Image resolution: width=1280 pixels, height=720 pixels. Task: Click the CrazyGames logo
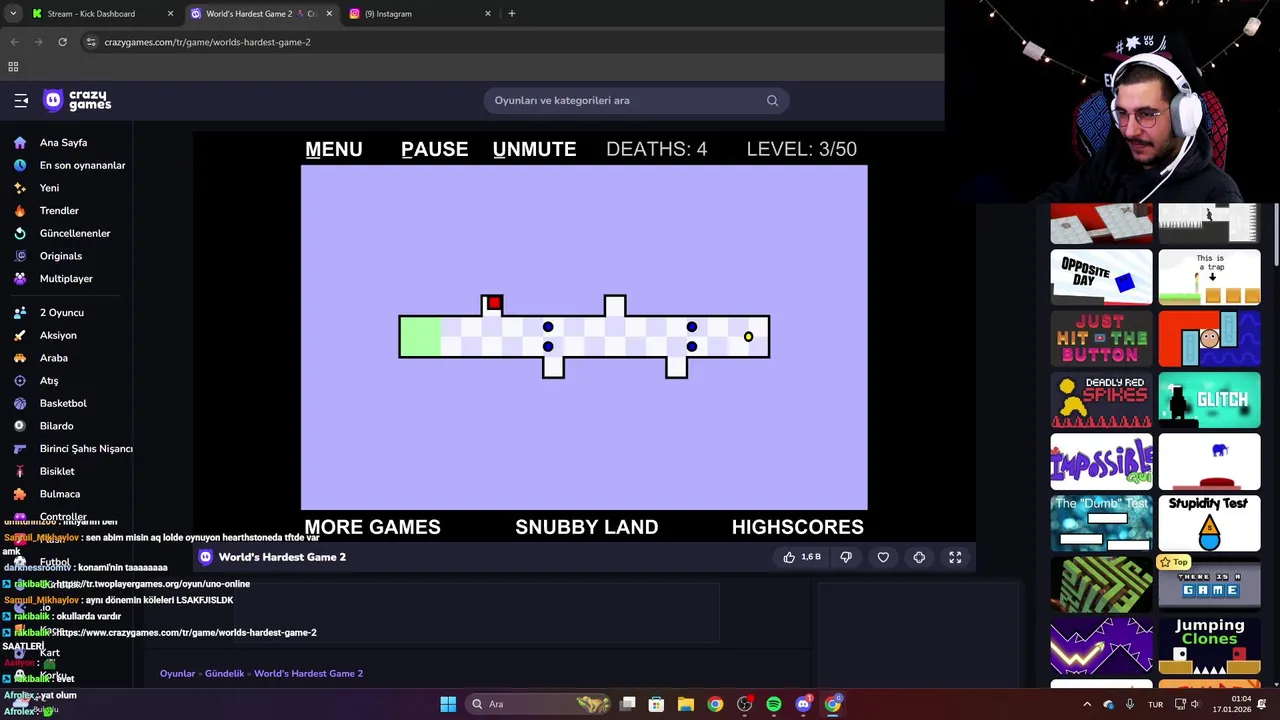click(77, 100)
